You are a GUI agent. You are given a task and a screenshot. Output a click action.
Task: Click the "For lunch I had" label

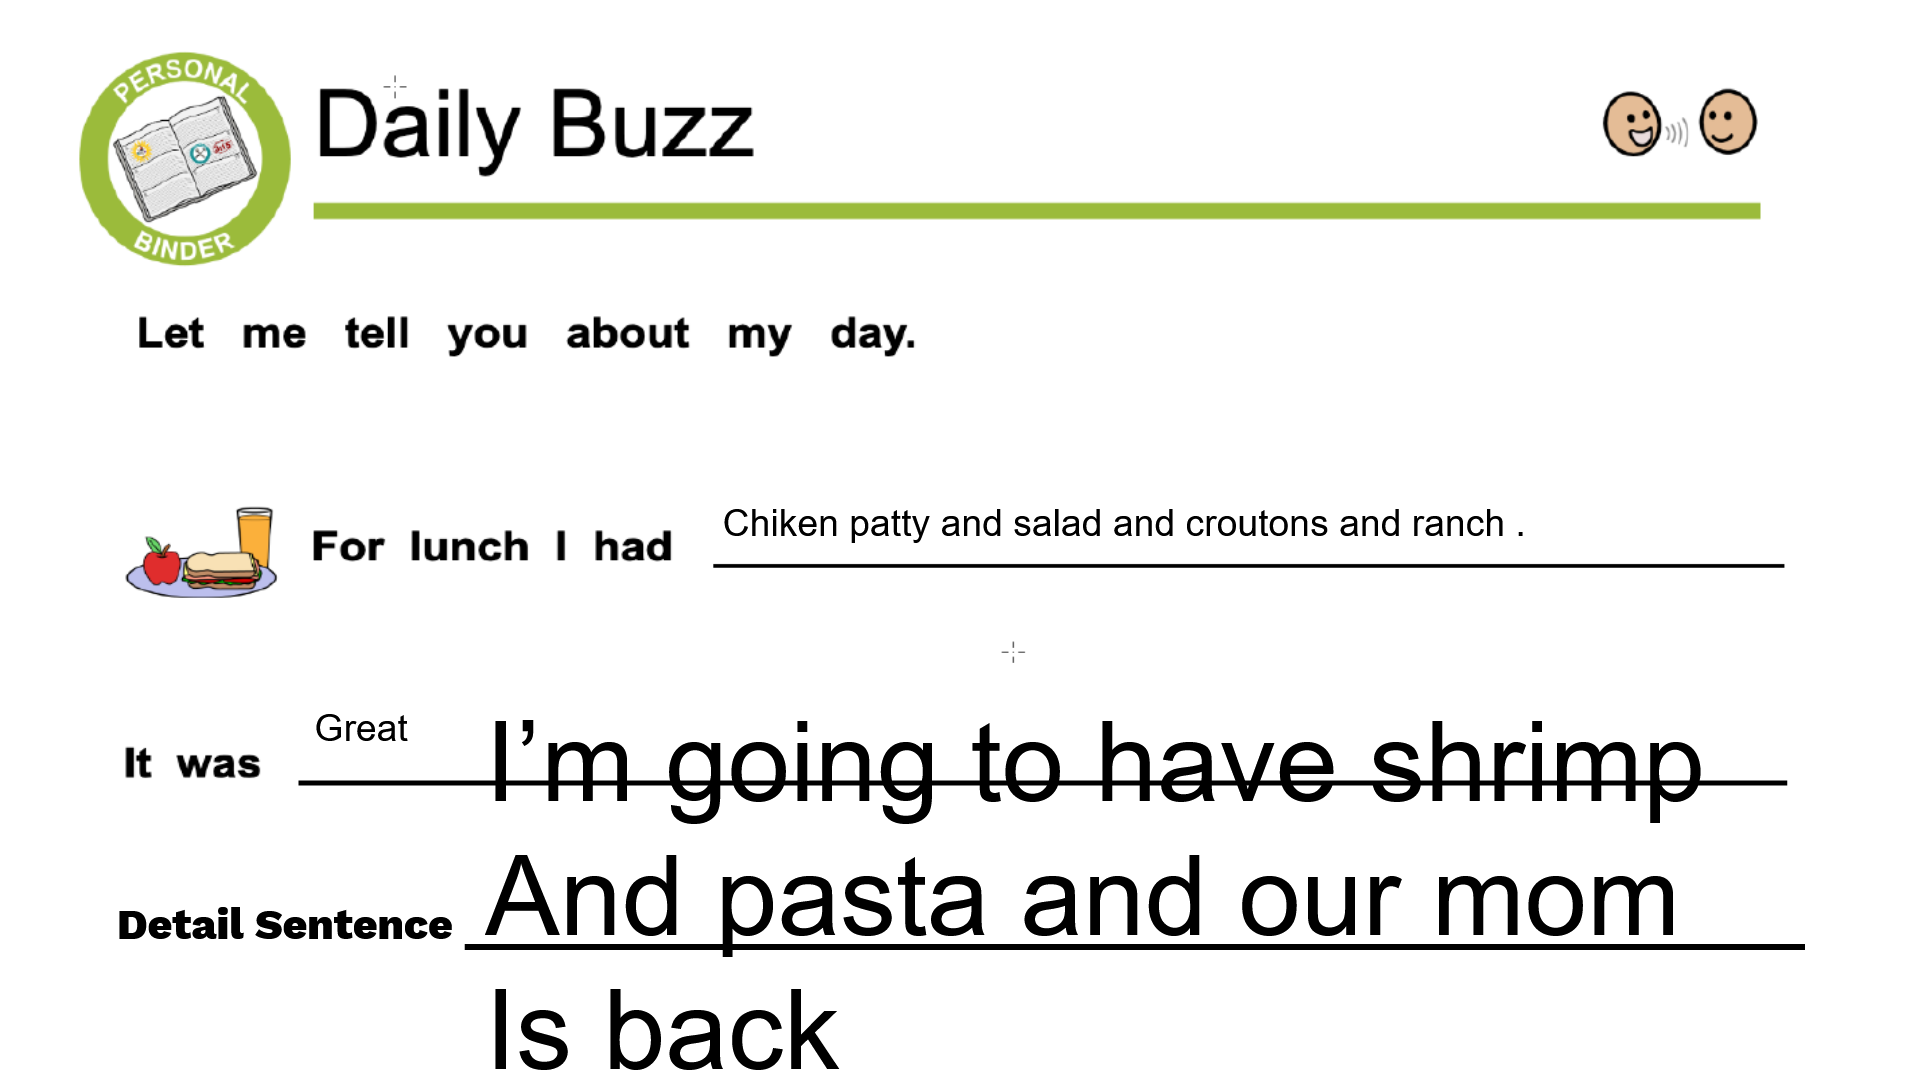pos(491,547)
